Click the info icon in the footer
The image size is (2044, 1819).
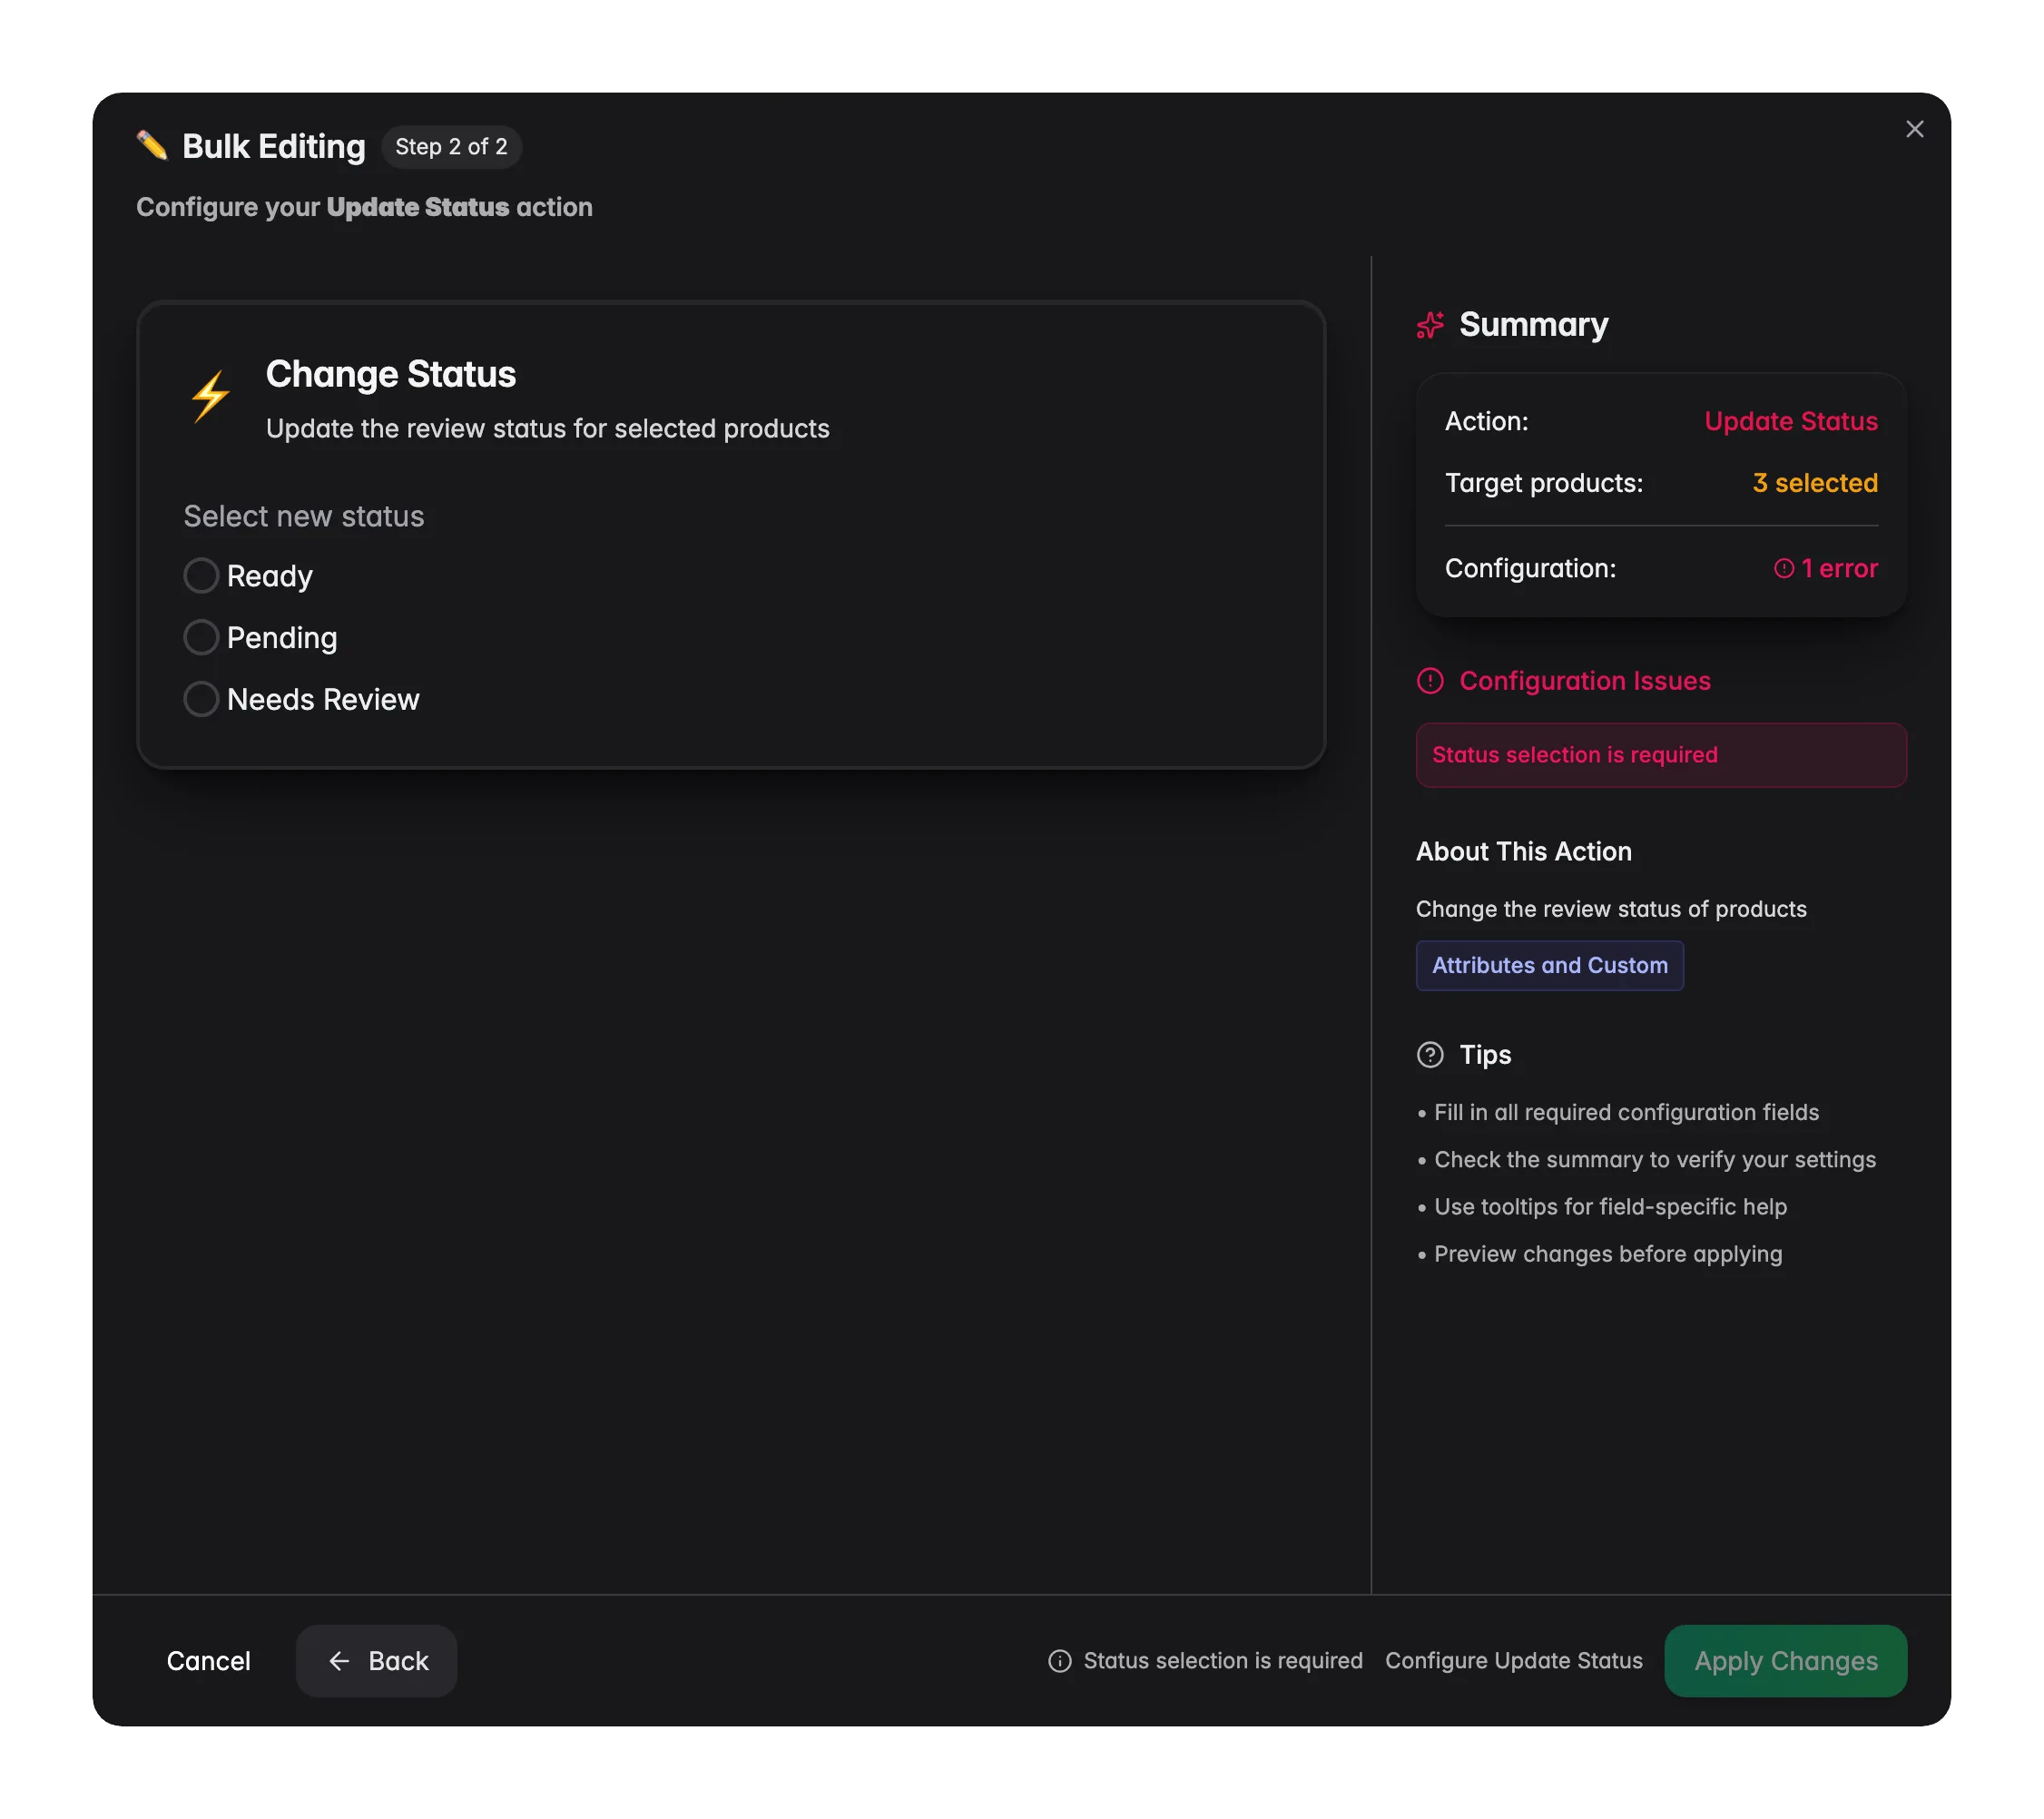pyautogui.click(x=1059, y=1661)
